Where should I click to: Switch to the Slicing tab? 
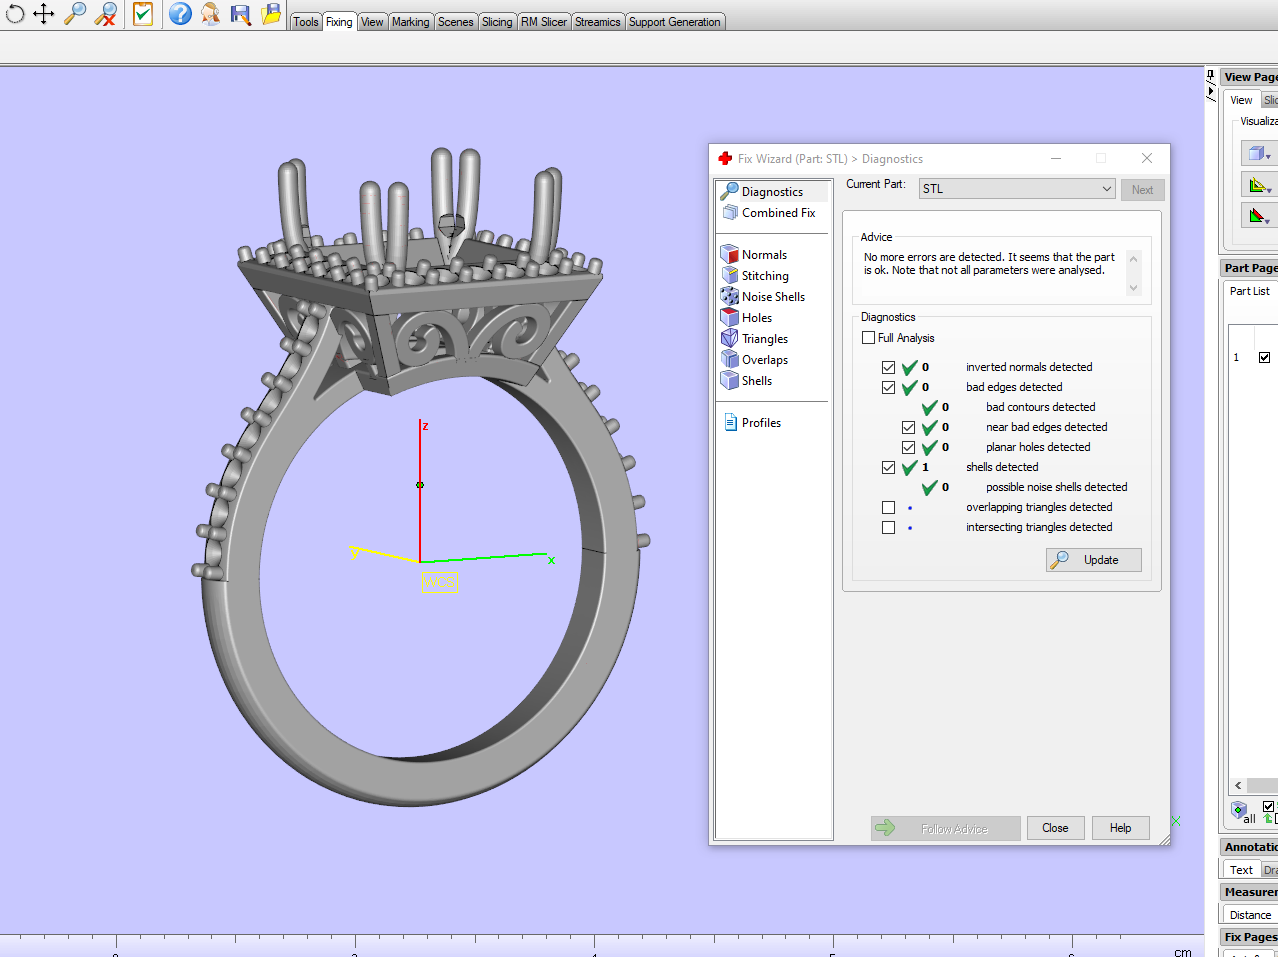coord(497,22)
